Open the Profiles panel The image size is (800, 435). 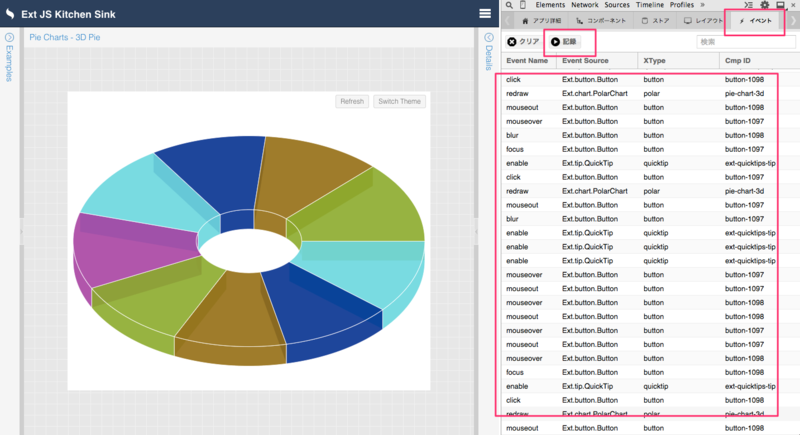click(682, 5)
